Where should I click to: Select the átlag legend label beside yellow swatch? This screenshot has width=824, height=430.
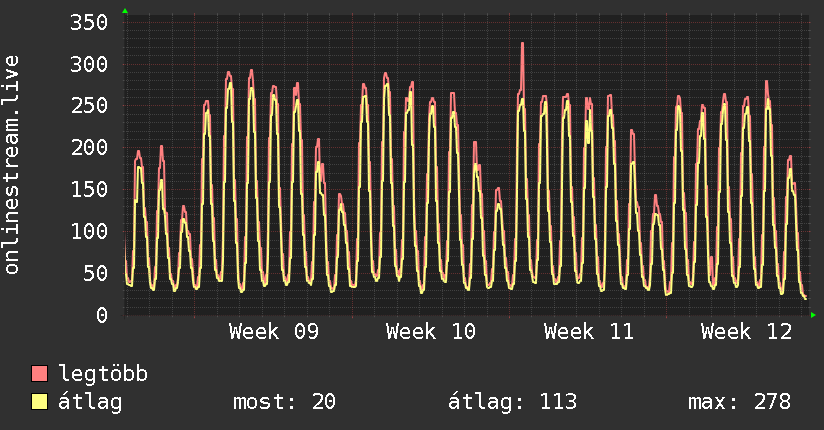tap(90, 402)
